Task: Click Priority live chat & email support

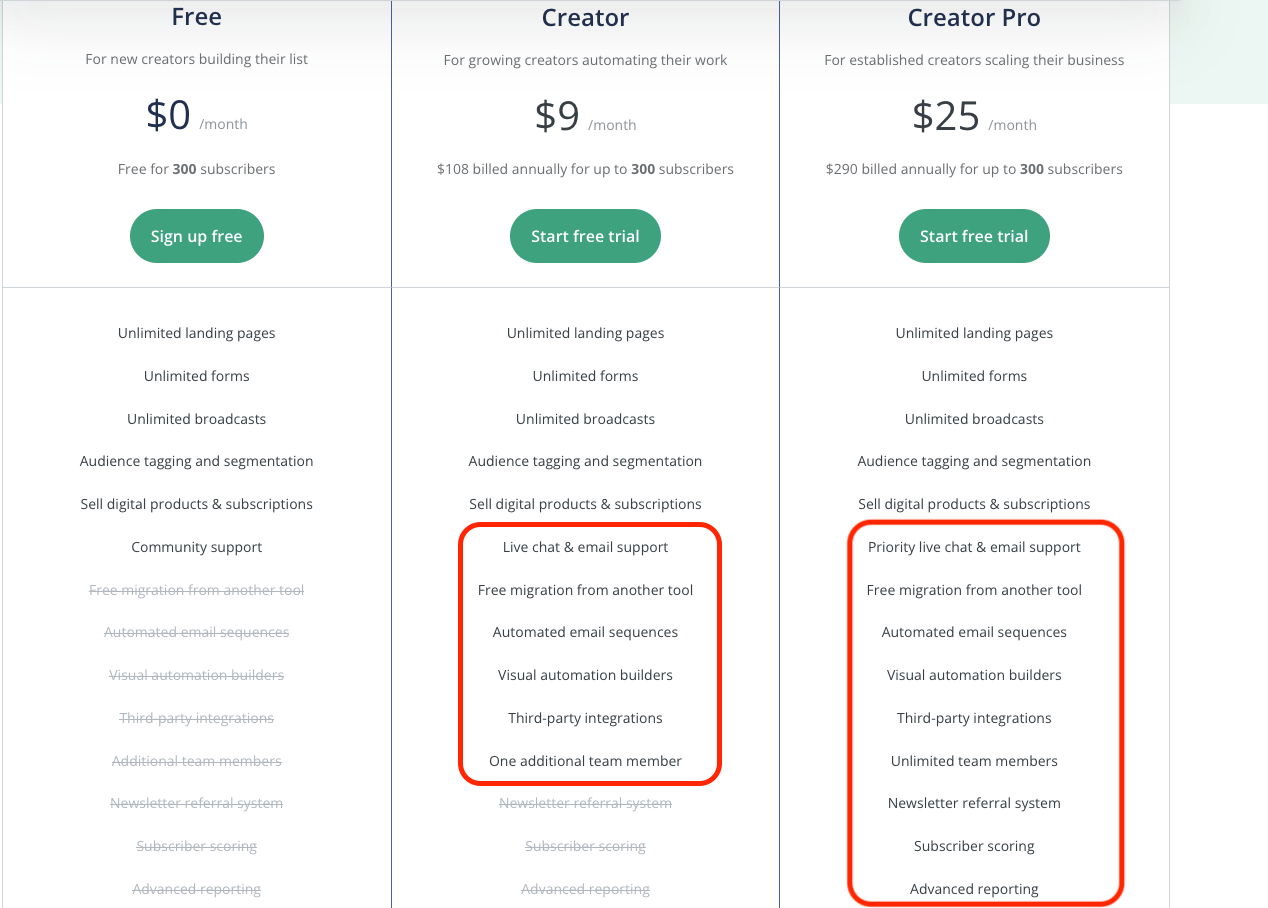Action: (x=974, y=547)
